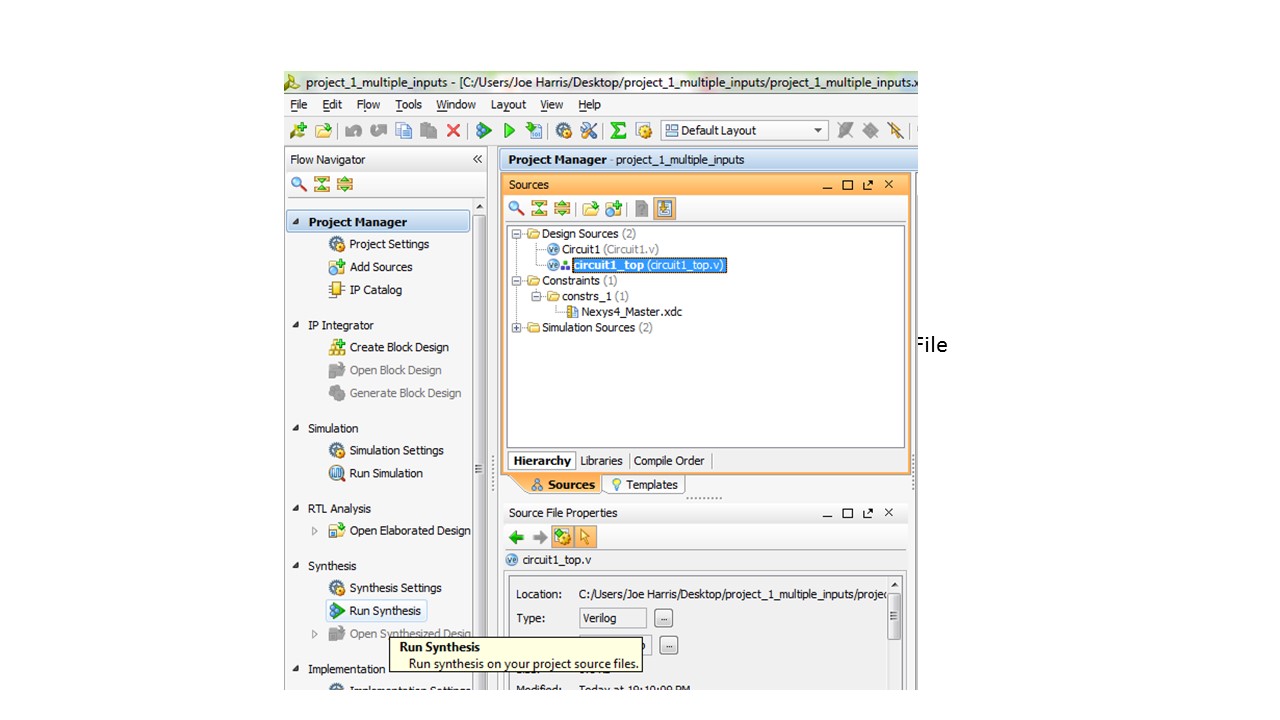Click the browse button next to Verilog type
Screen dimensions: 1280x720
(665, 619)
